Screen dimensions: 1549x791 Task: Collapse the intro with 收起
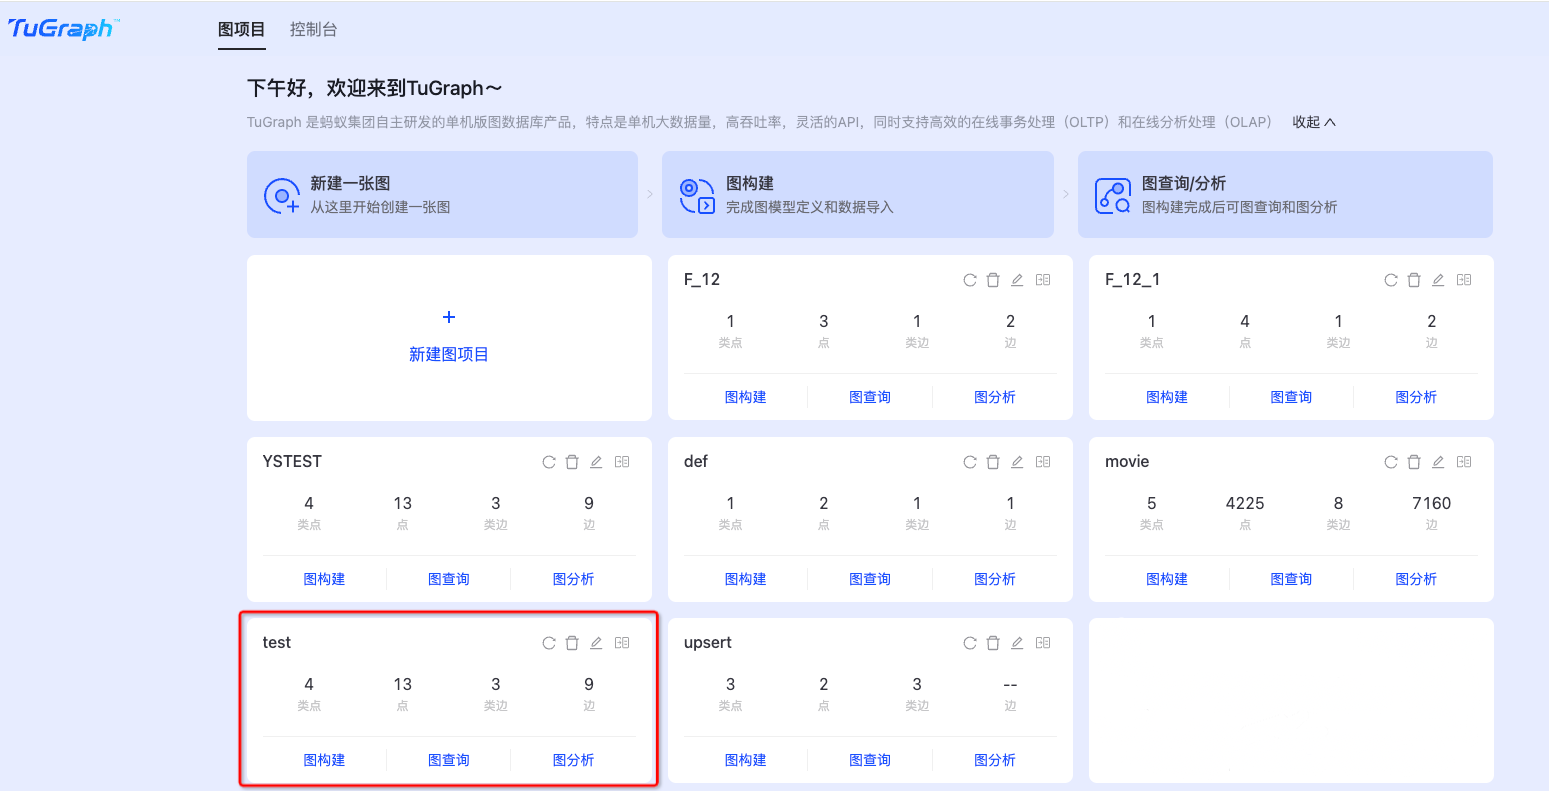click(1314, 122)
